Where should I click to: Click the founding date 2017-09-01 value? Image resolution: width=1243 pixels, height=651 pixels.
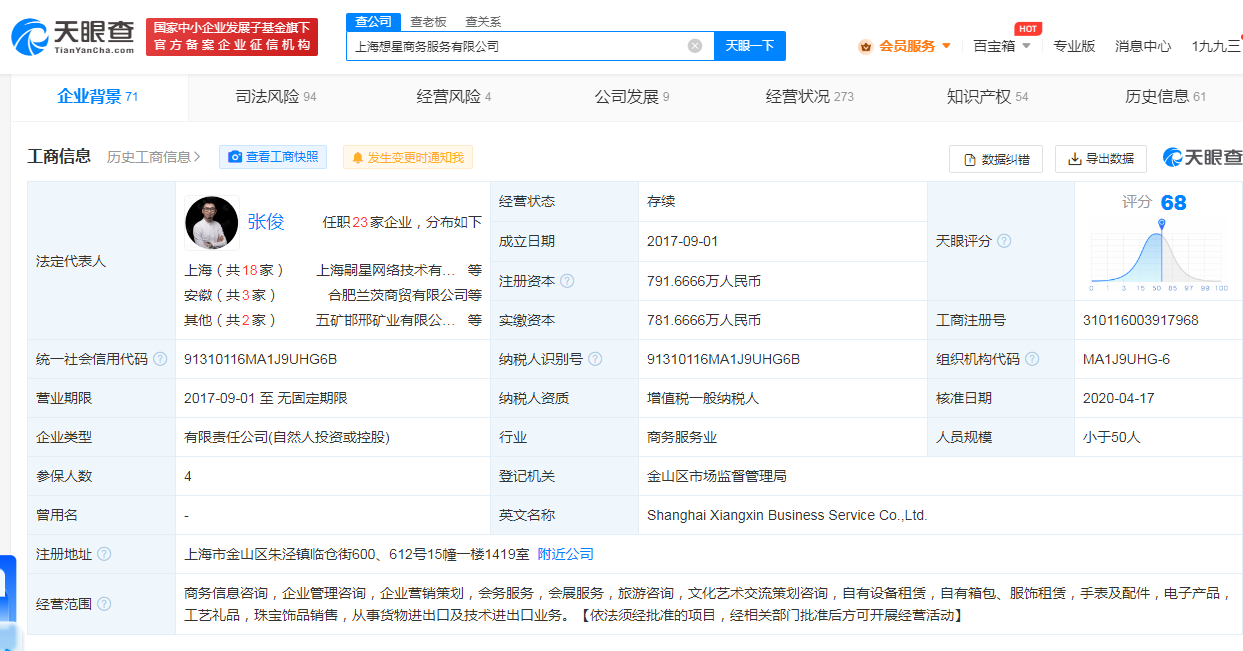tap(683, 241)
